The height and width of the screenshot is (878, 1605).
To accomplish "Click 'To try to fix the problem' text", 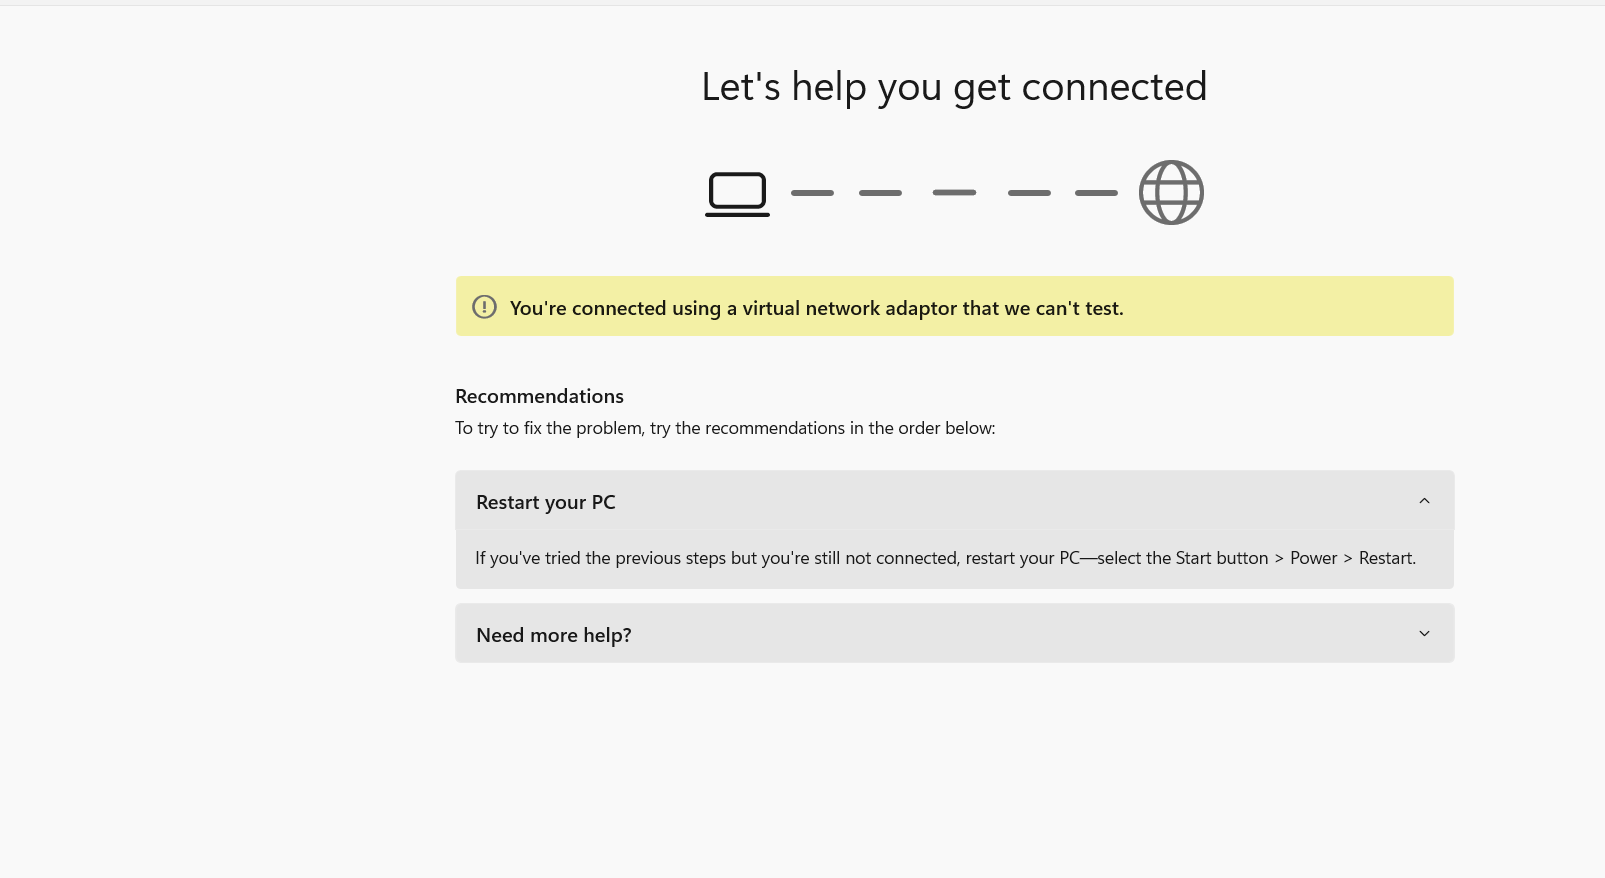I will 549,428.
